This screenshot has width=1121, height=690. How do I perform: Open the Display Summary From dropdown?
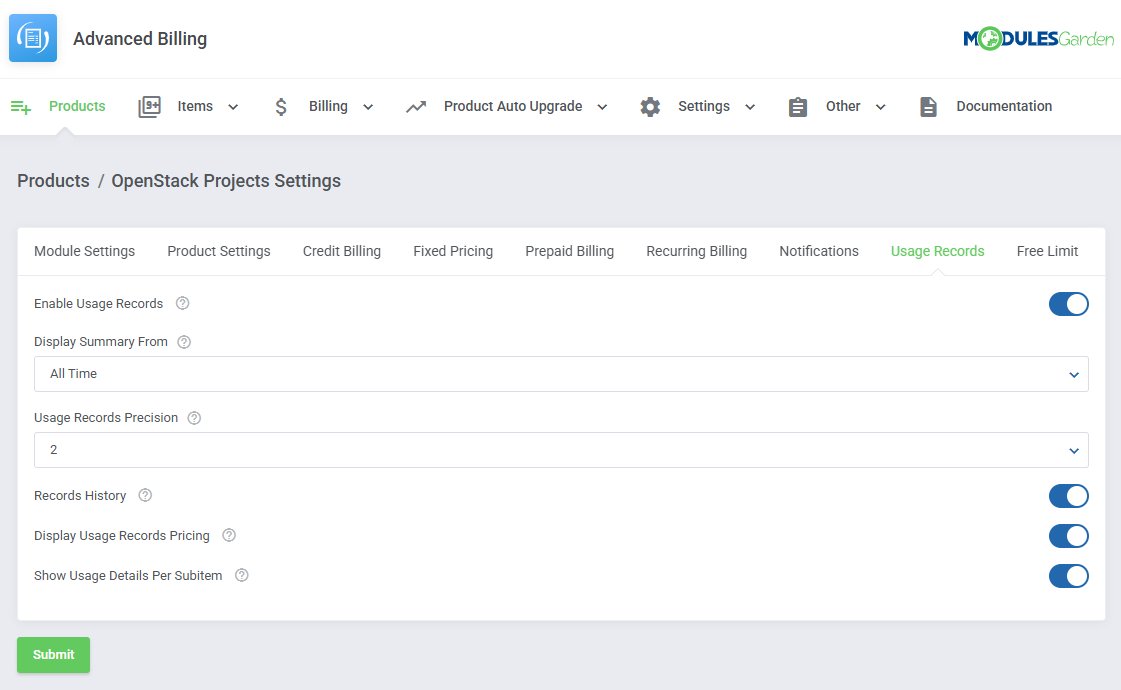561,374
